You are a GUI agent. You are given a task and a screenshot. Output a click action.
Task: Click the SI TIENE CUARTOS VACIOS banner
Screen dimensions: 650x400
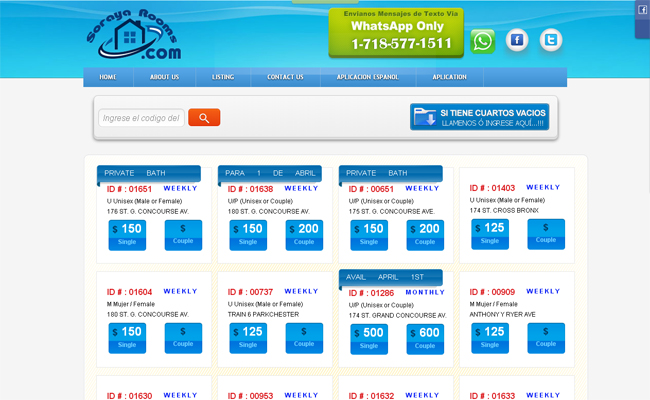(x=479, y=117)
